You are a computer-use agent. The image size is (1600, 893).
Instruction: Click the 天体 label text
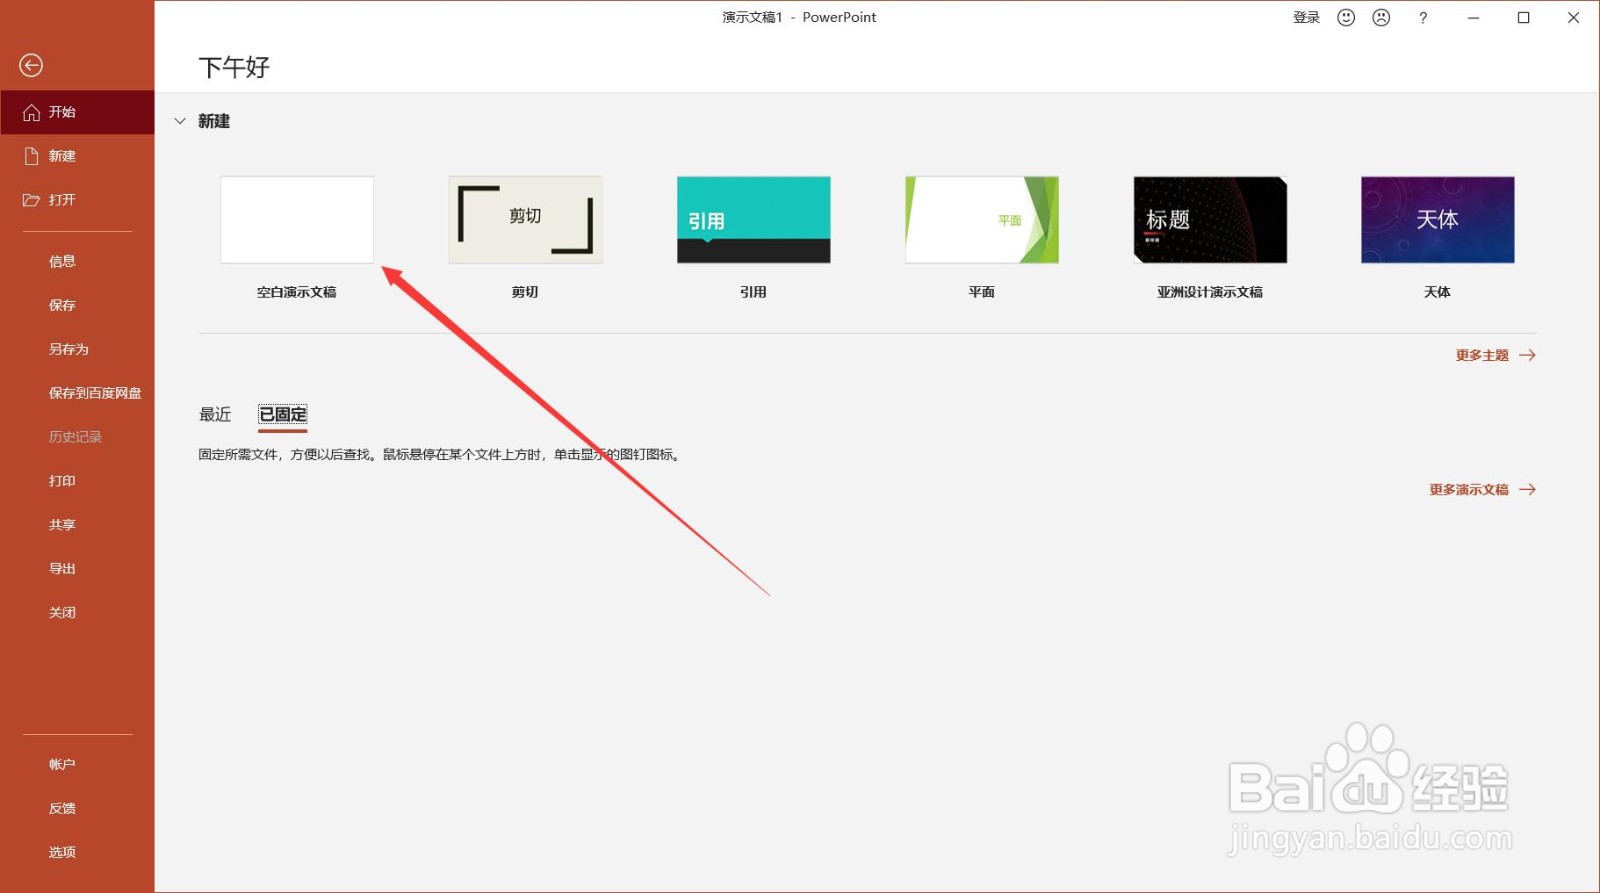tap(1438, 292)
